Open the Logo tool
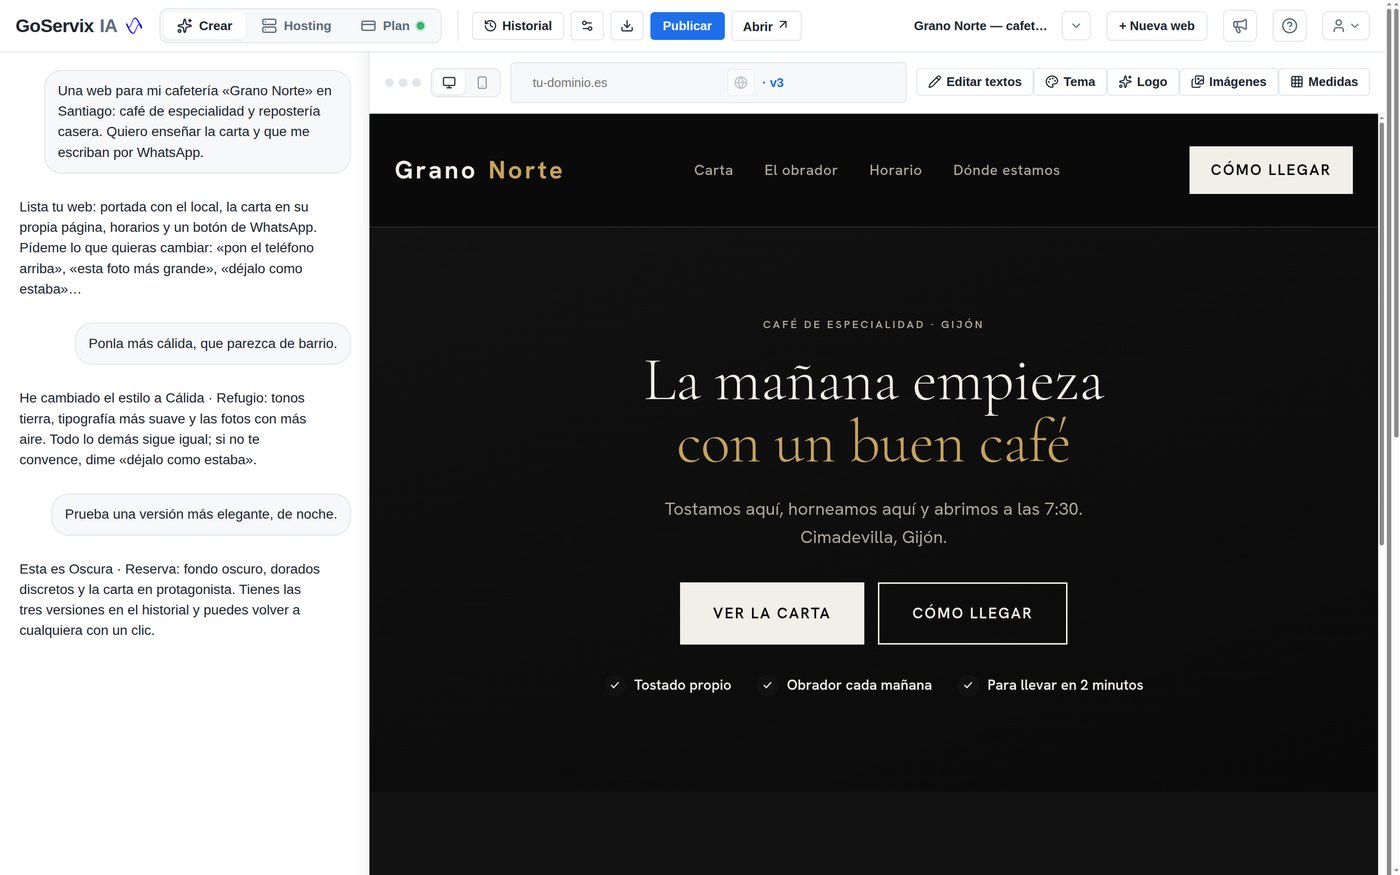The height and width of the screenshot is (875, 1400). point(1143,82)
